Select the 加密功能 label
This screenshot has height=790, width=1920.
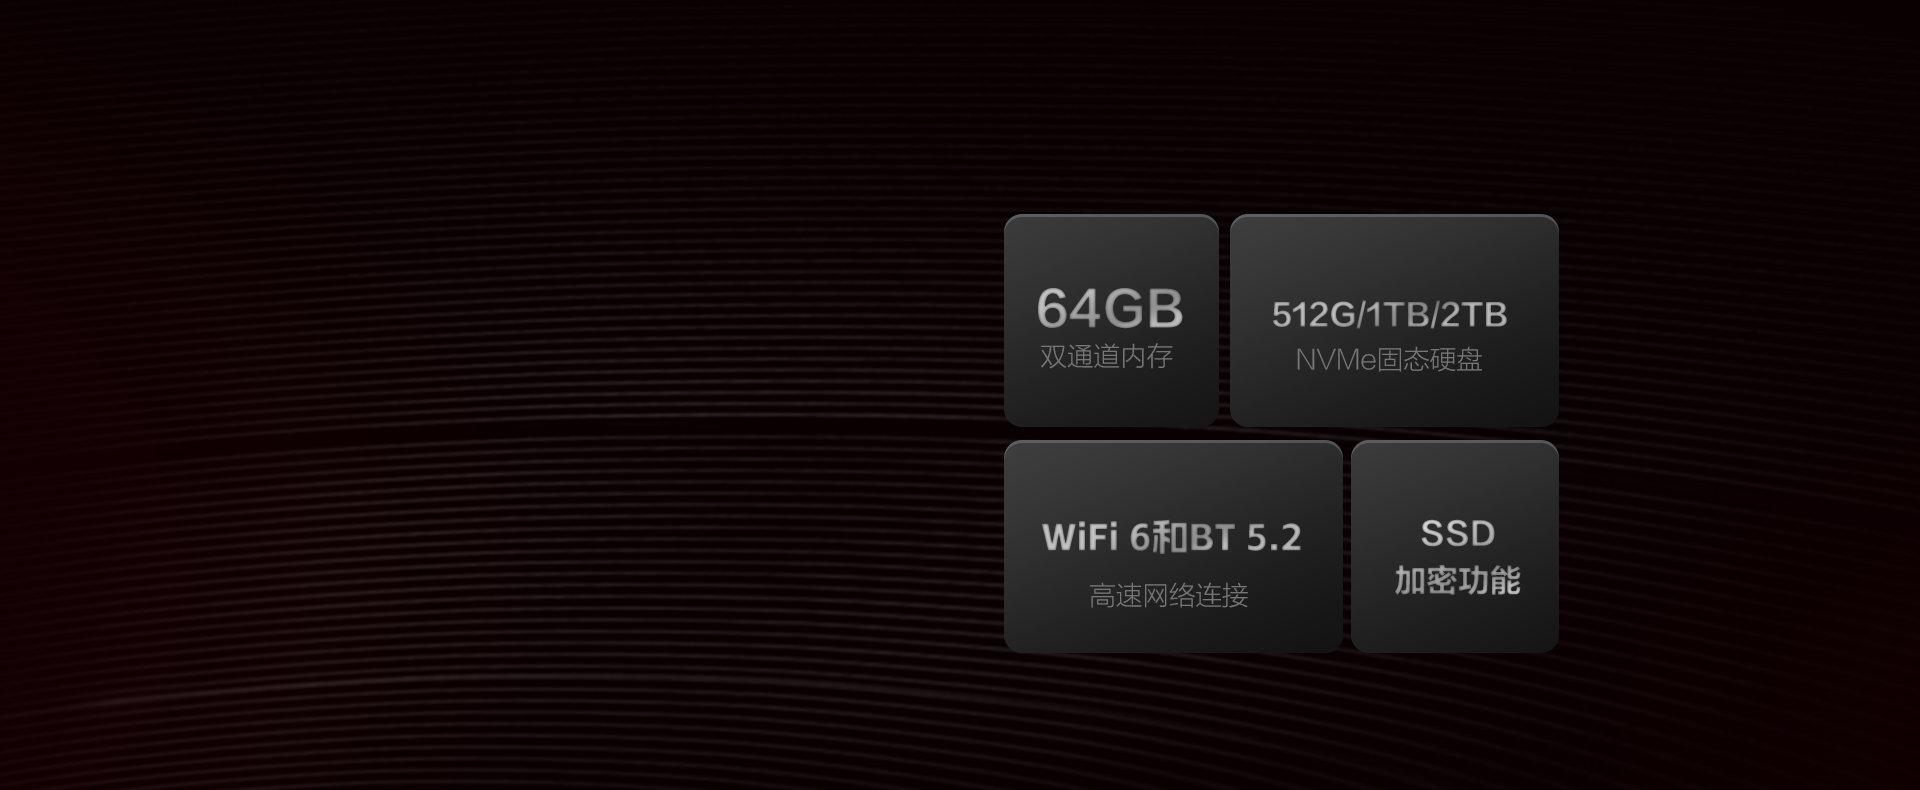point(1458,581)
